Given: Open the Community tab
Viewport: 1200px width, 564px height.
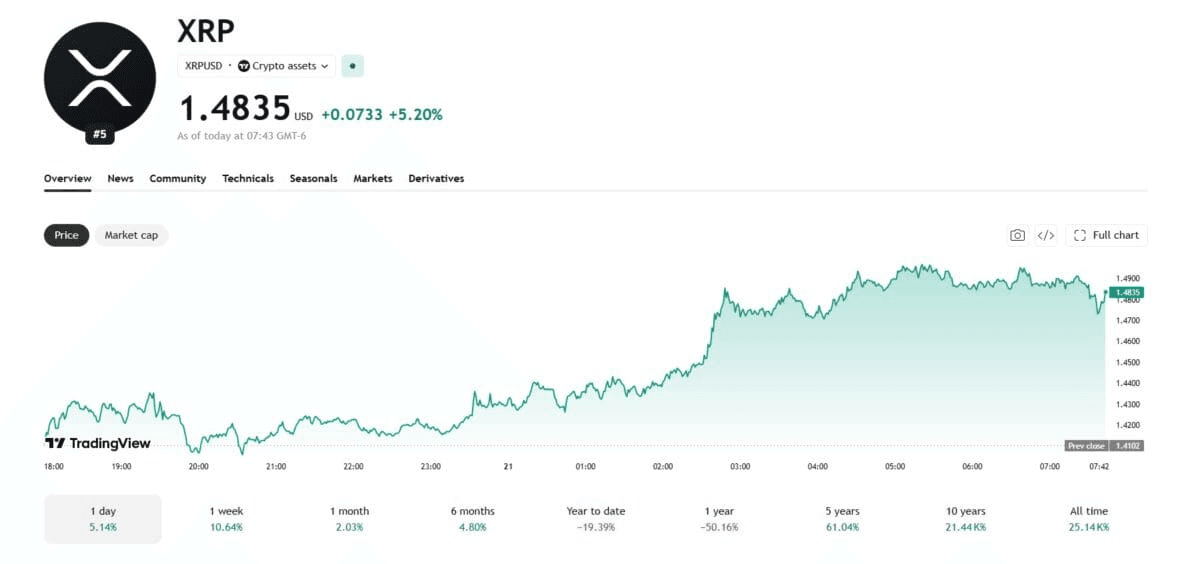Looking at the screenshot, I should [178, 178].
